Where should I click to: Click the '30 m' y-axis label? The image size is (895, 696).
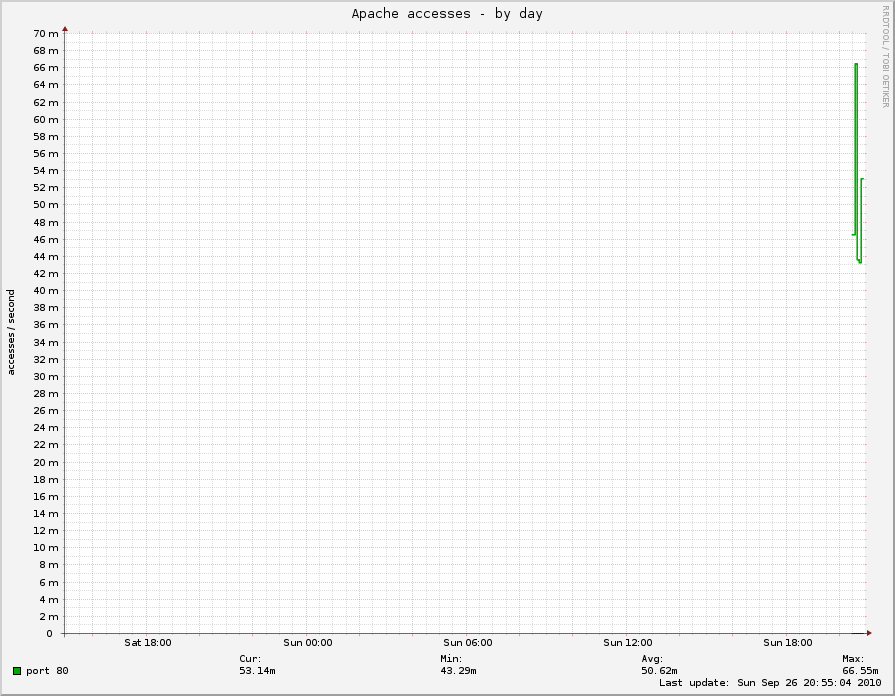click(46, 376)
